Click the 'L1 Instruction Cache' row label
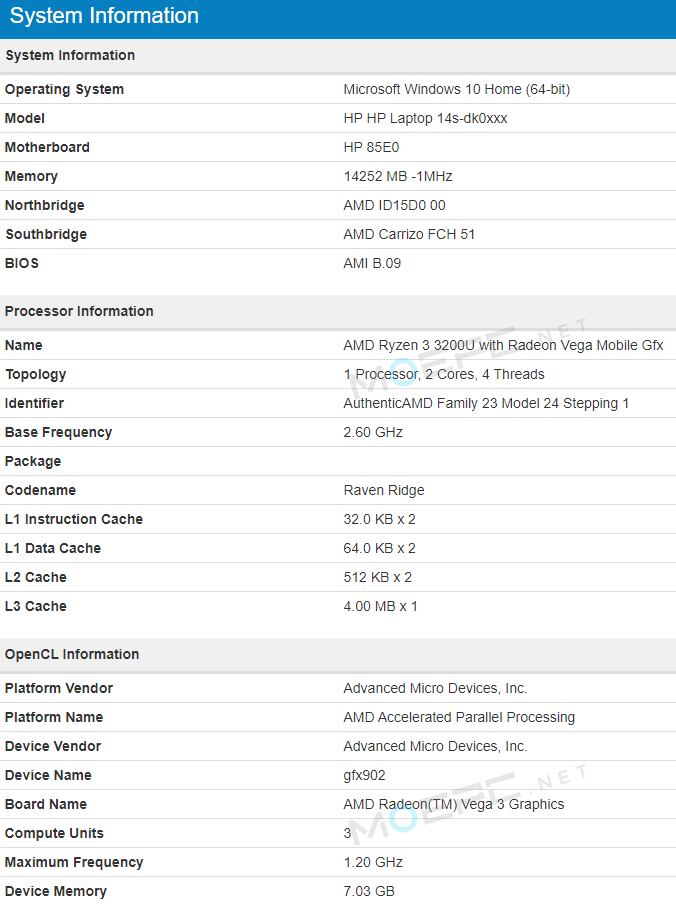The height and width of the screenshot is (912, 676). pos(74,519)
